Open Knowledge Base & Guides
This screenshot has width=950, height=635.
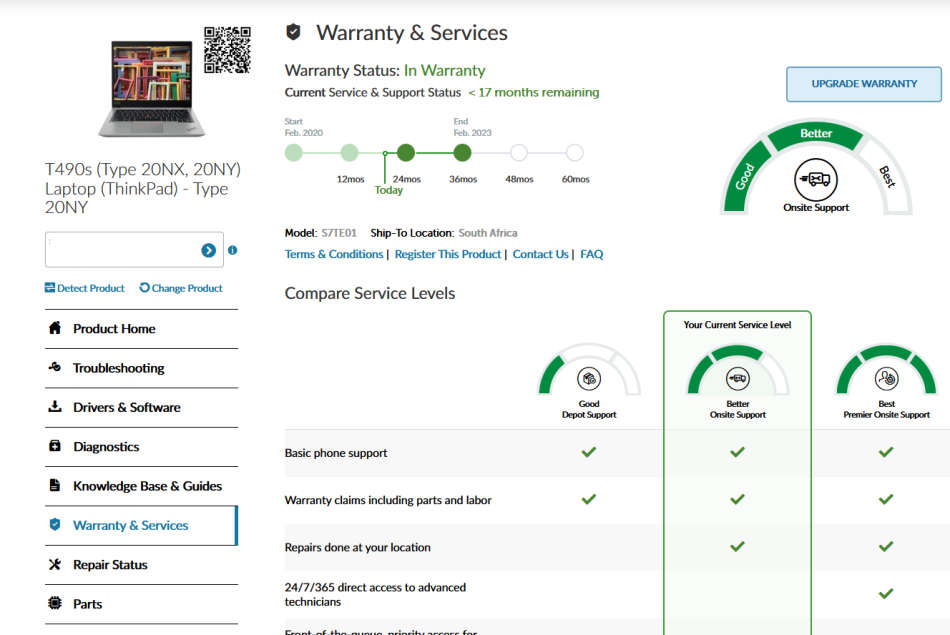pos(147,486)
